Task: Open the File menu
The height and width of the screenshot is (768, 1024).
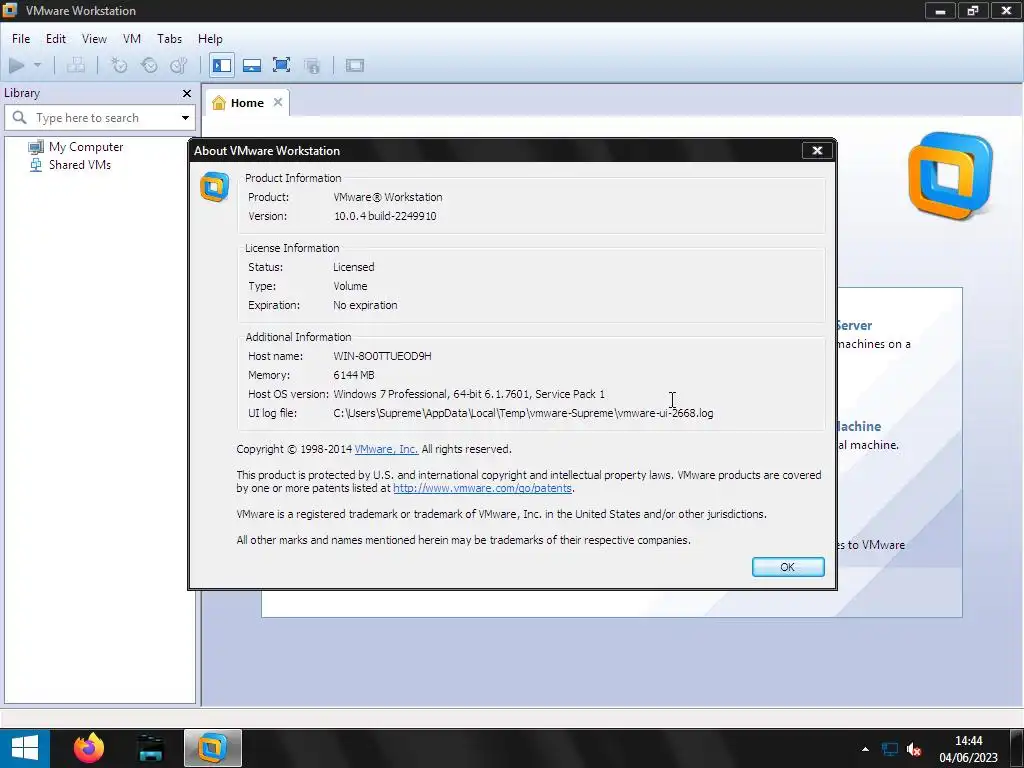Action: (x=21, y=39)
